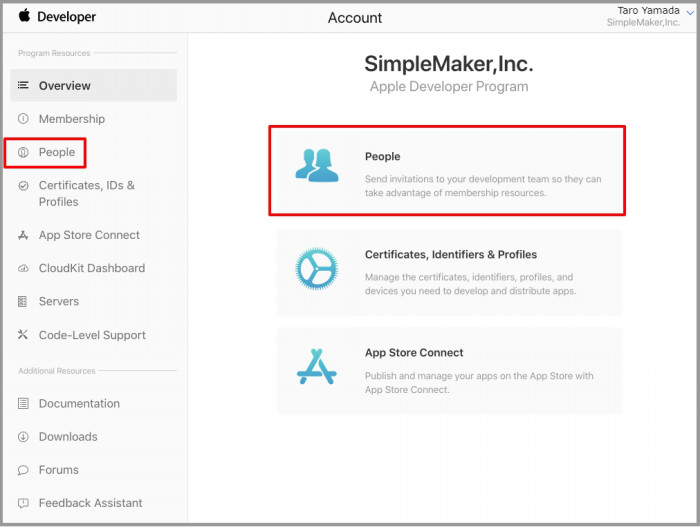Open the App Store Connect sidebar label
Screen dimensions: 700x527
point(89,235)
